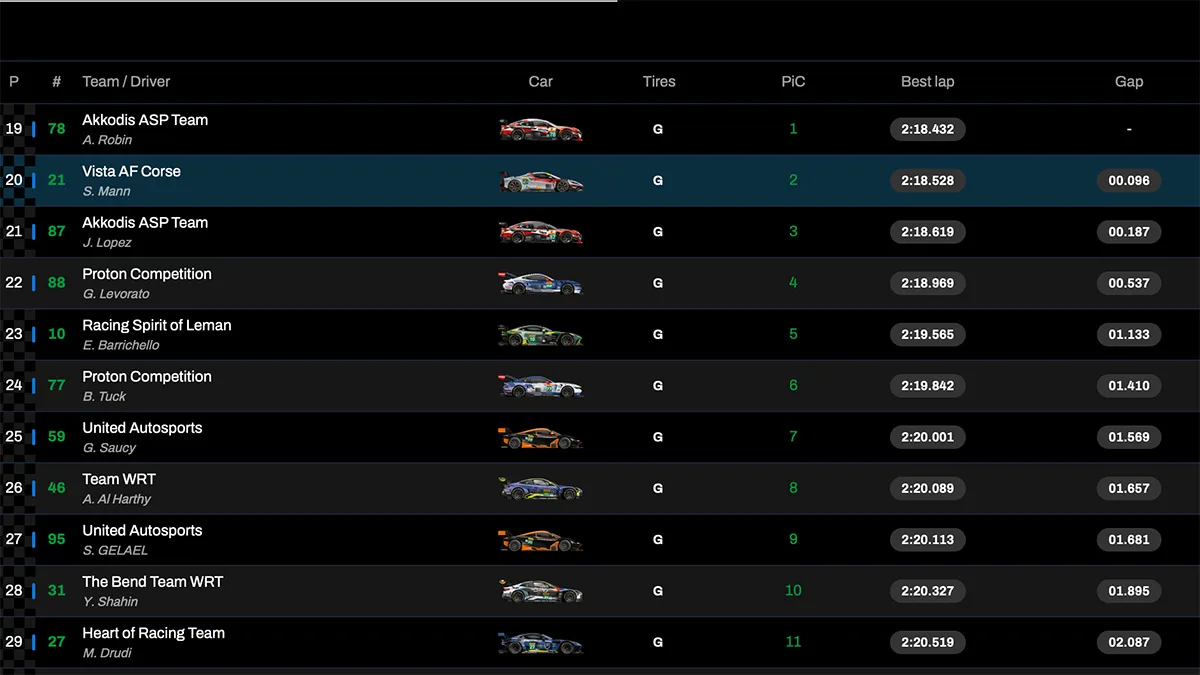Click the 2:20.113 lap time badge

[x=927, y=540]
